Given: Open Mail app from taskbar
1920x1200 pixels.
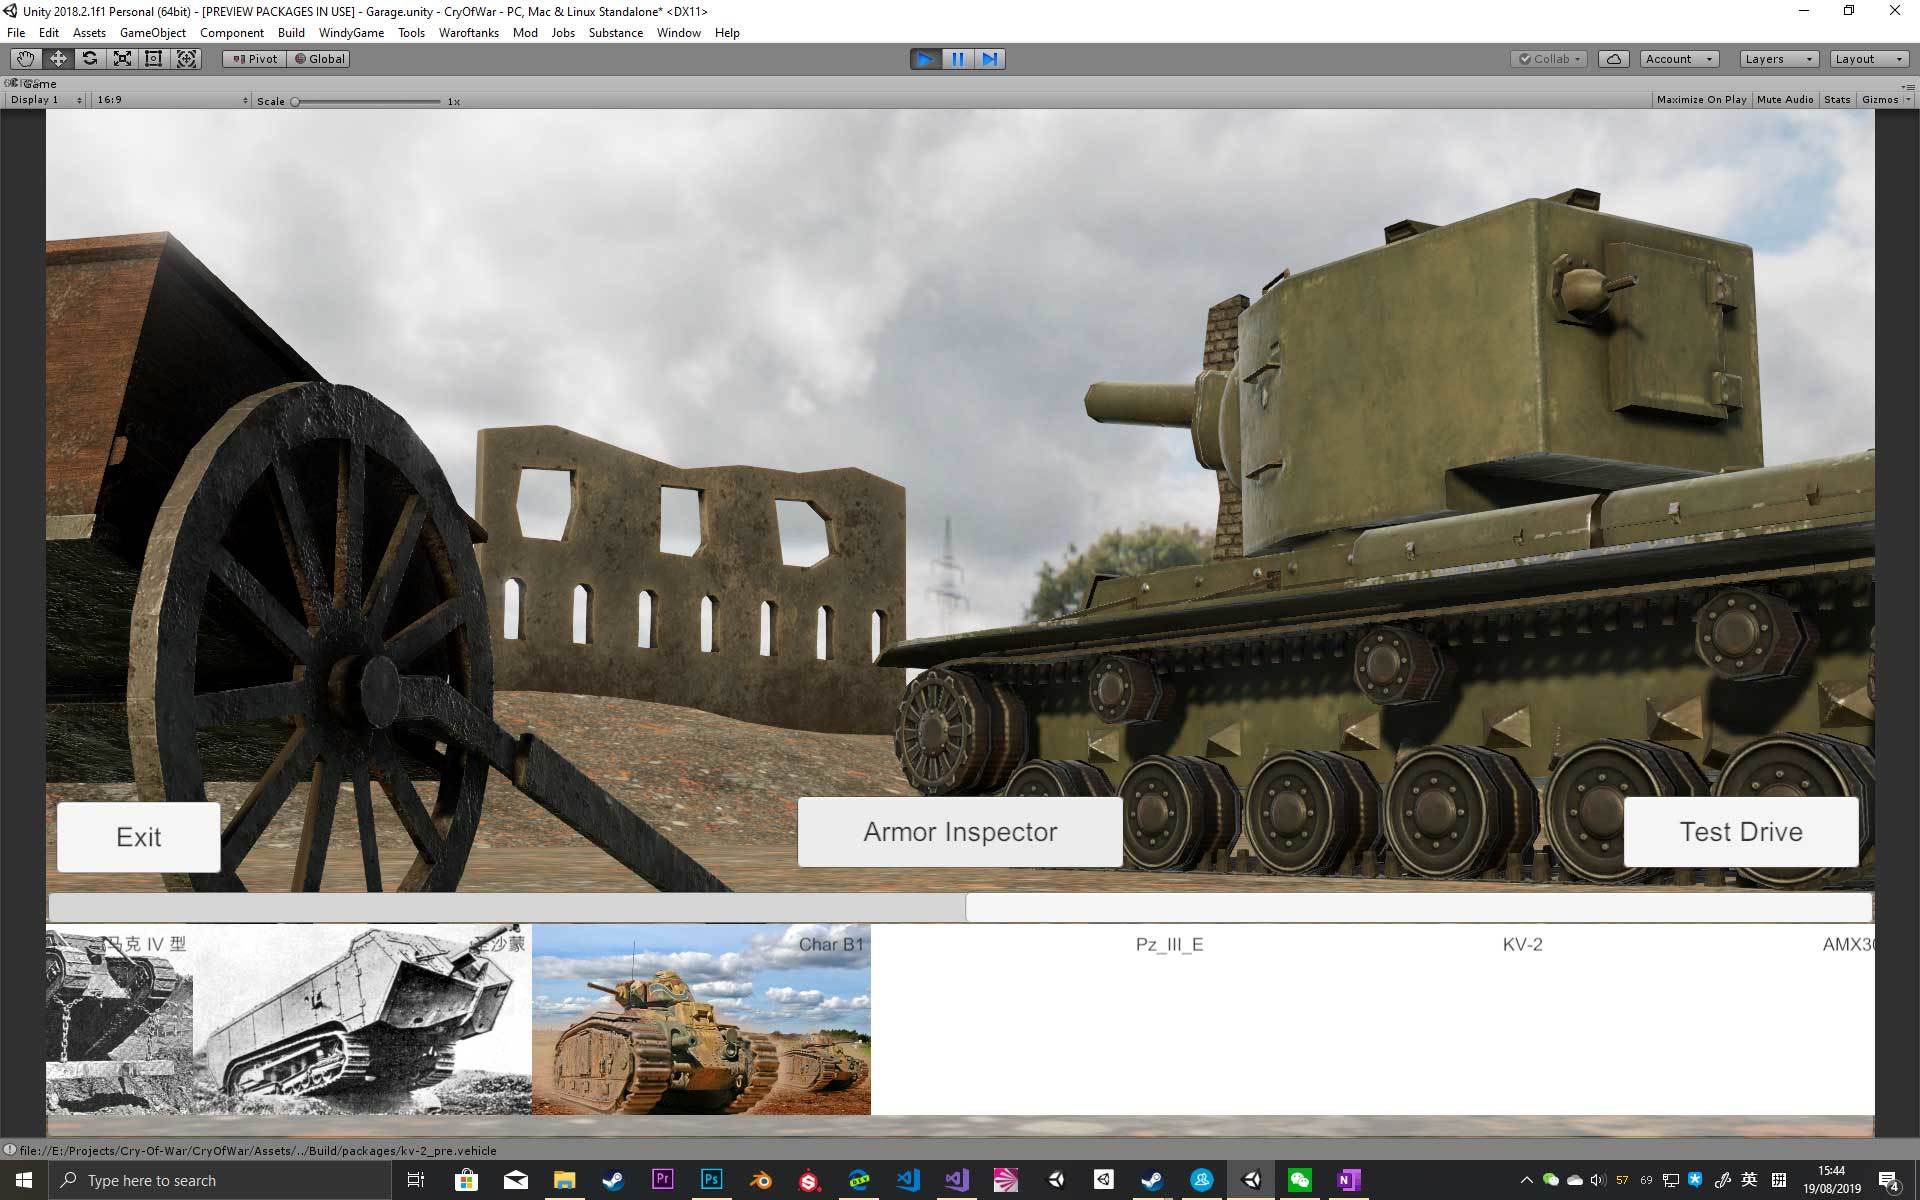Looking at the screenshot, I should pyautogui.click(x=515, y=1180).
